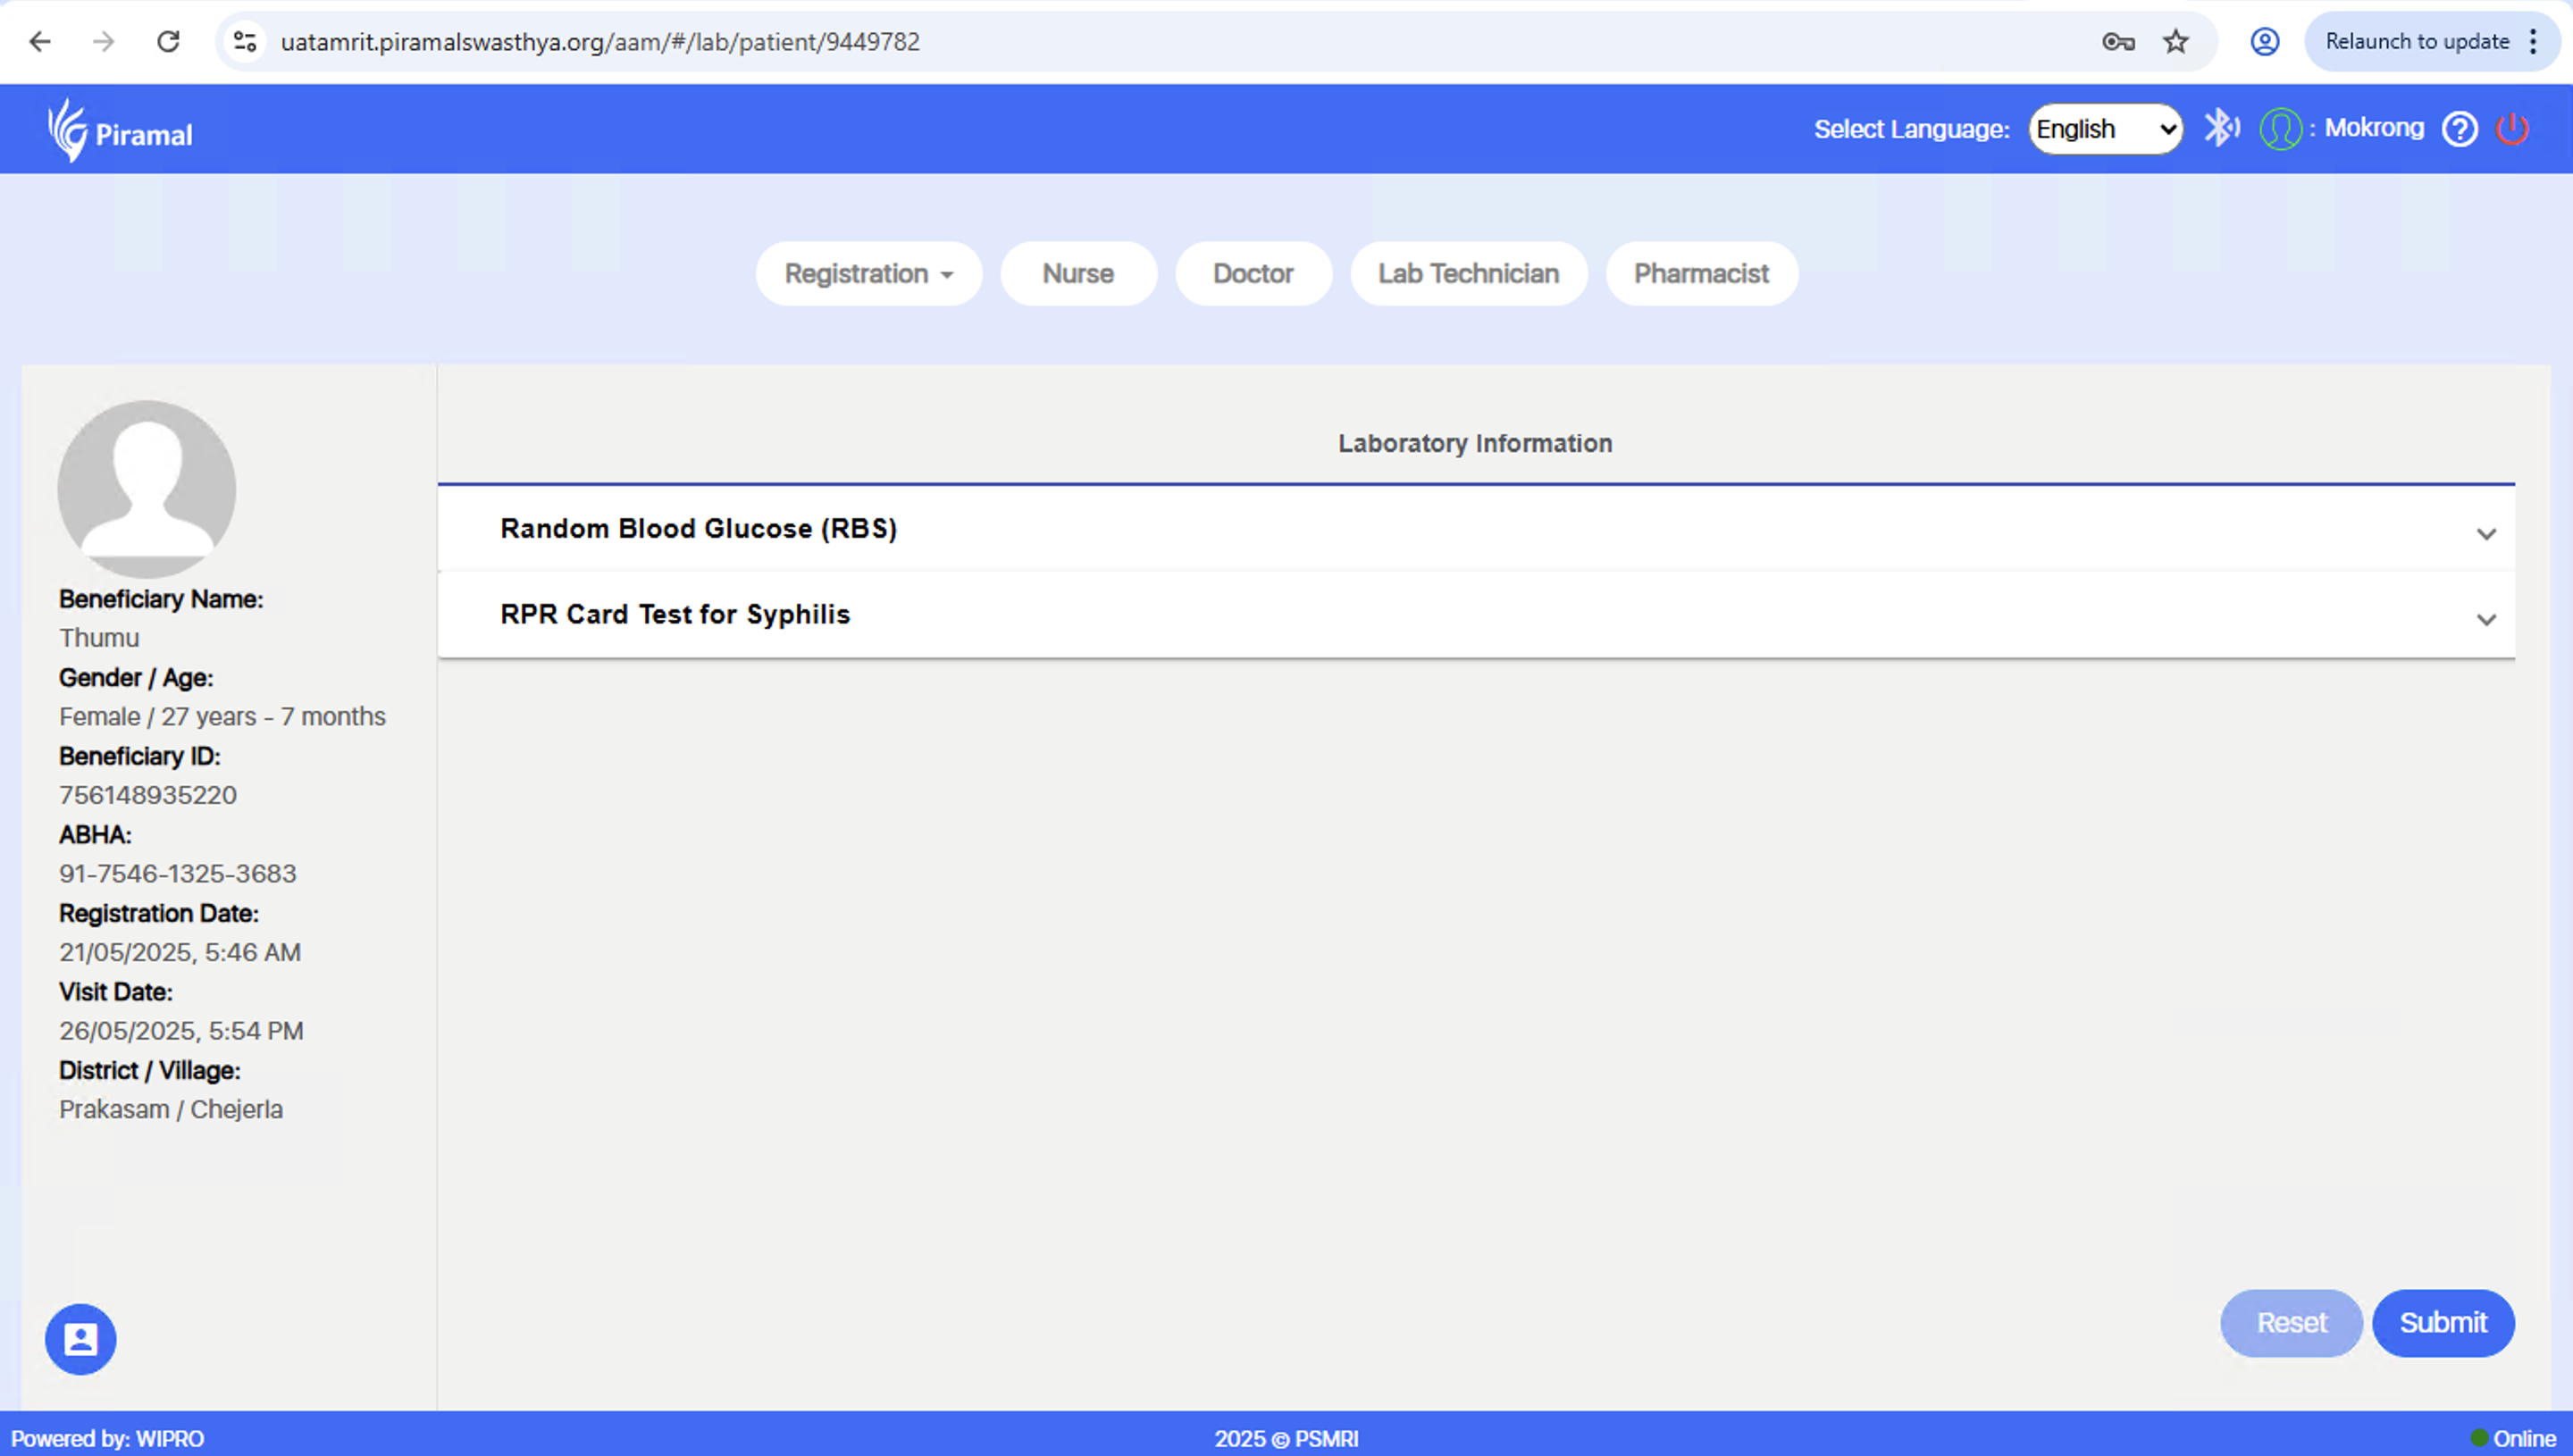Switch to the Doctor tab
The image size is (2573, 1456).
[x=1253, y=274]
